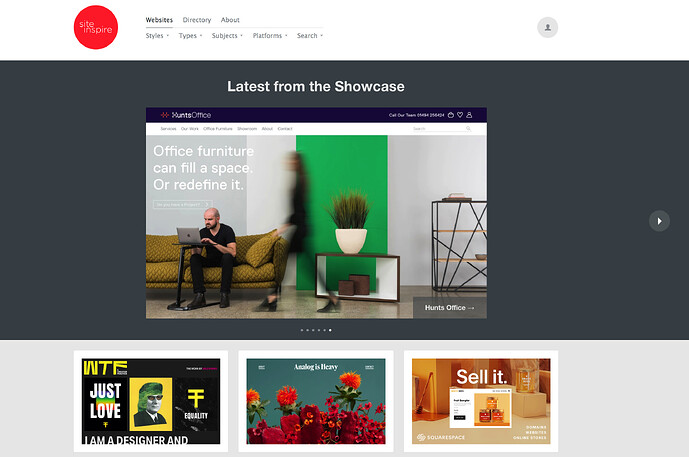The height and width of the screenshot is (457, 689).
Task: Go to the About tab
Action: pyautogui.click(x=230, y=20)
